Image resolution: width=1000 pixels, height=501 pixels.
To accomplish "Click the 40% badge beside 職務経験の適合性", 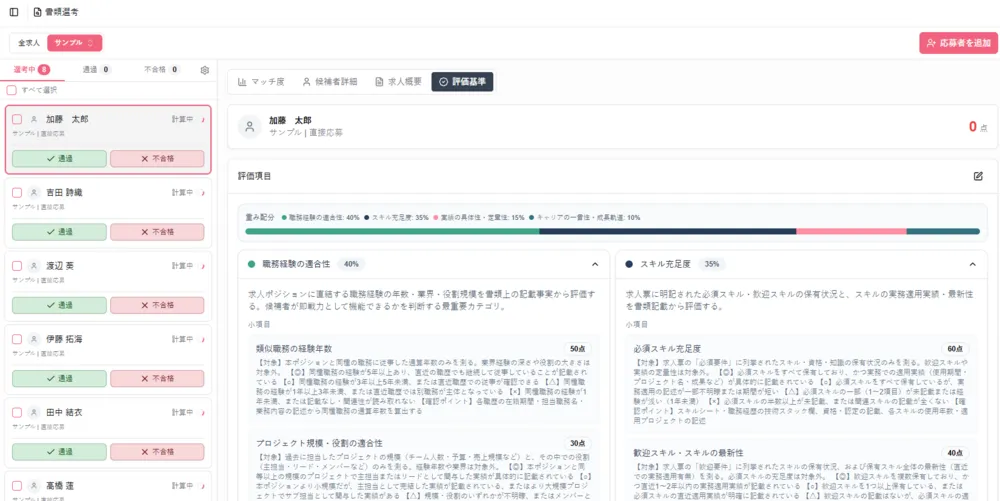I will pyautogui.click(x=351, y=264).
